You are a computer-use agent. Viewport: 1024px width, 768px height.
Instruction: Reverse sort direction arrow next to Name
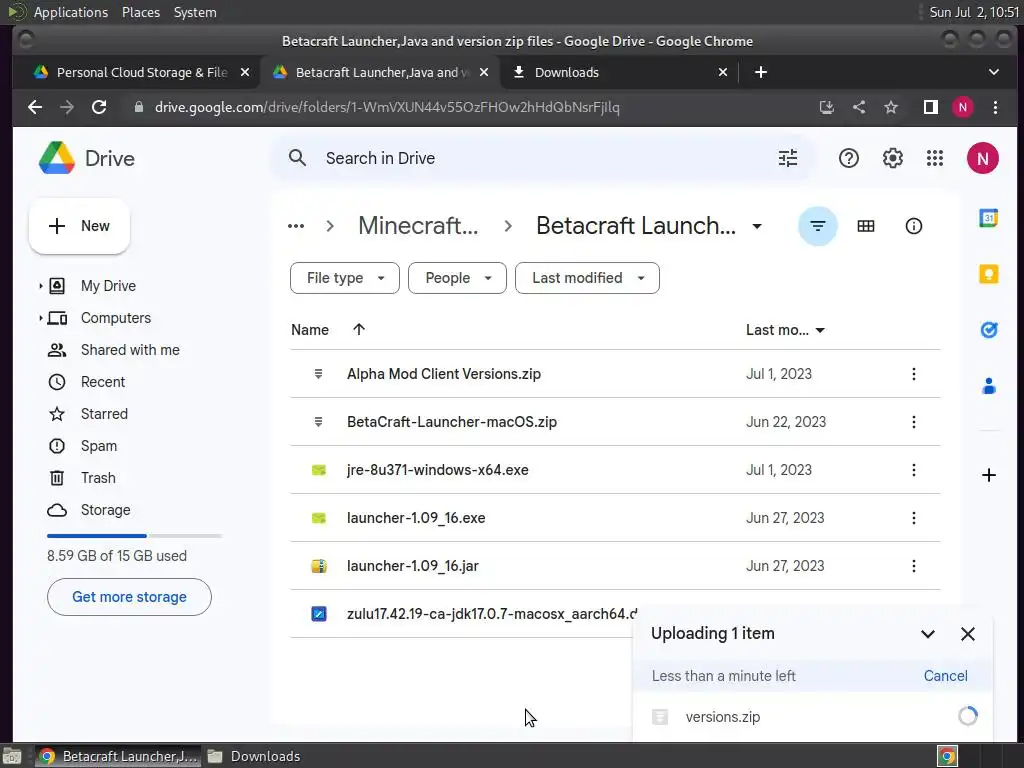click(359, 330)
